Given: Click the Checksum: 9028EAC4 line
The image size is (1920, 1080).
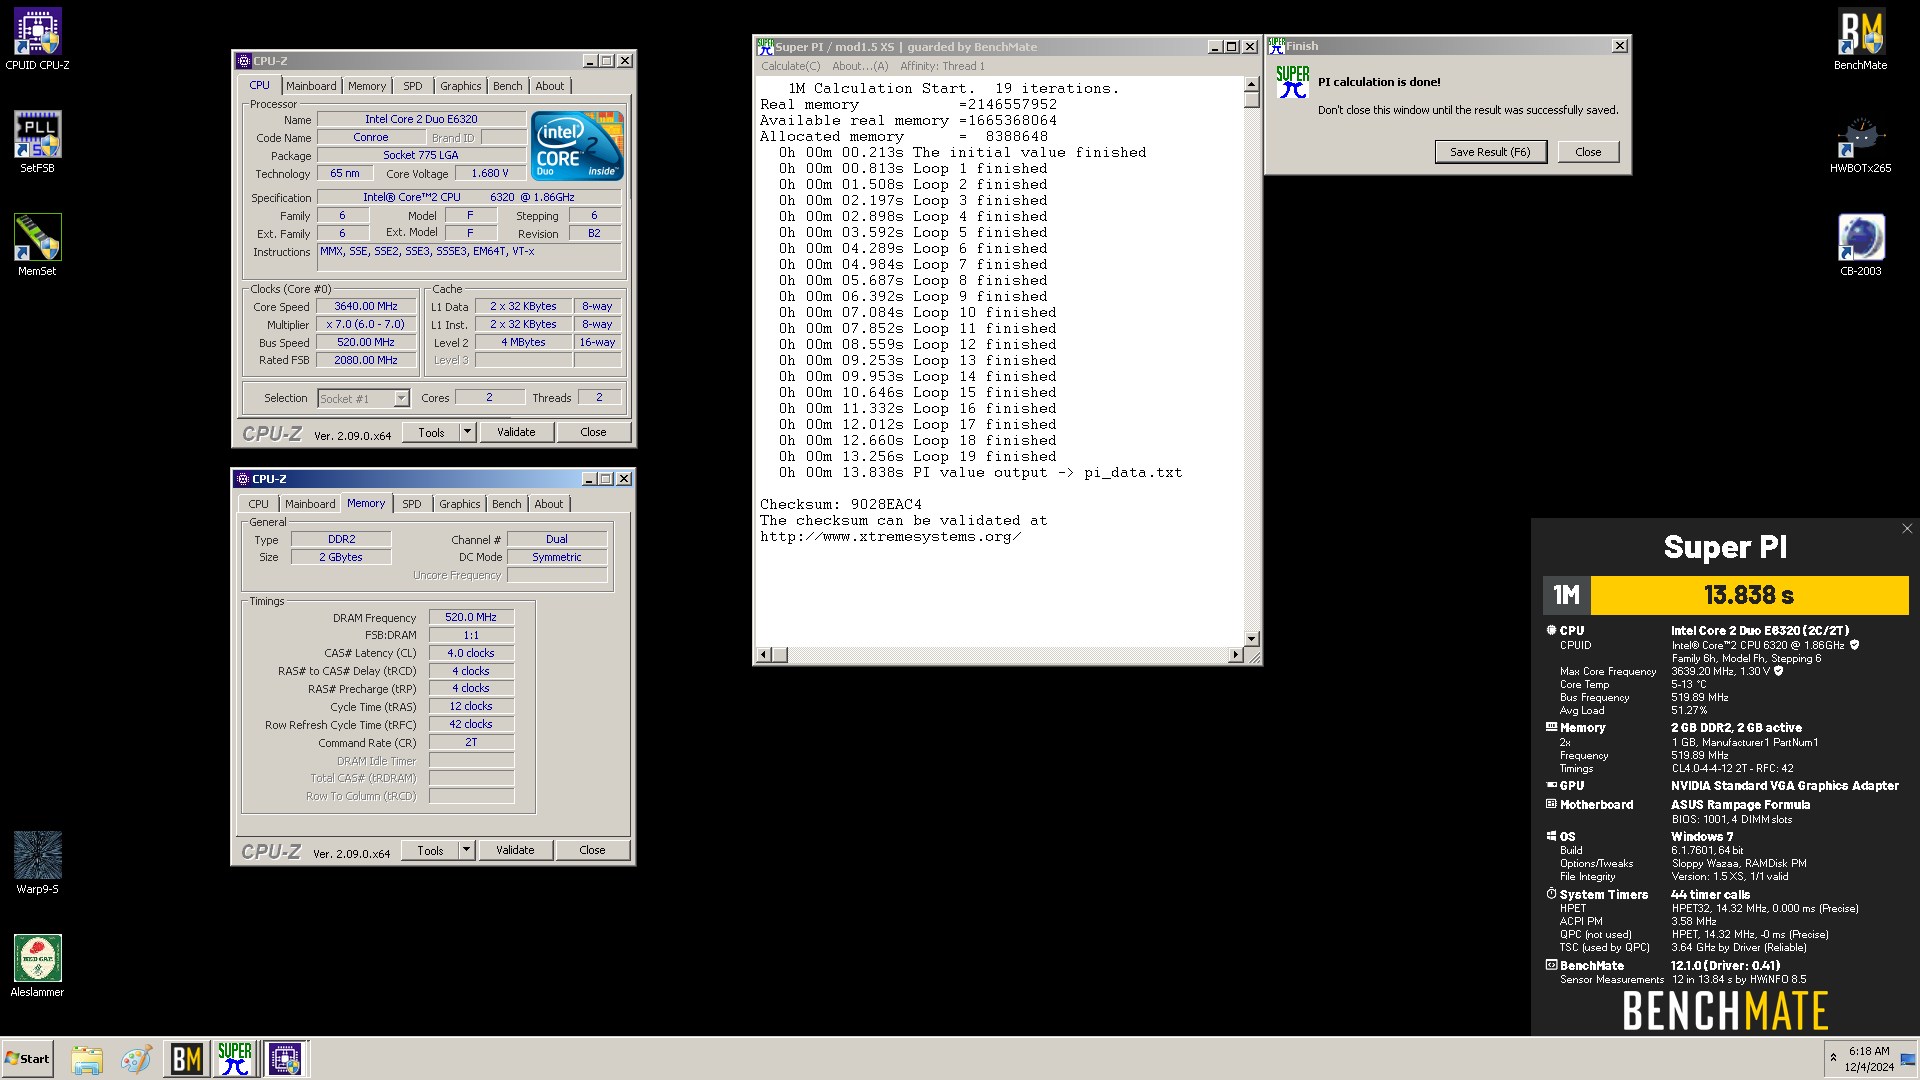Looking at the screenshot, I should [841, 504].
